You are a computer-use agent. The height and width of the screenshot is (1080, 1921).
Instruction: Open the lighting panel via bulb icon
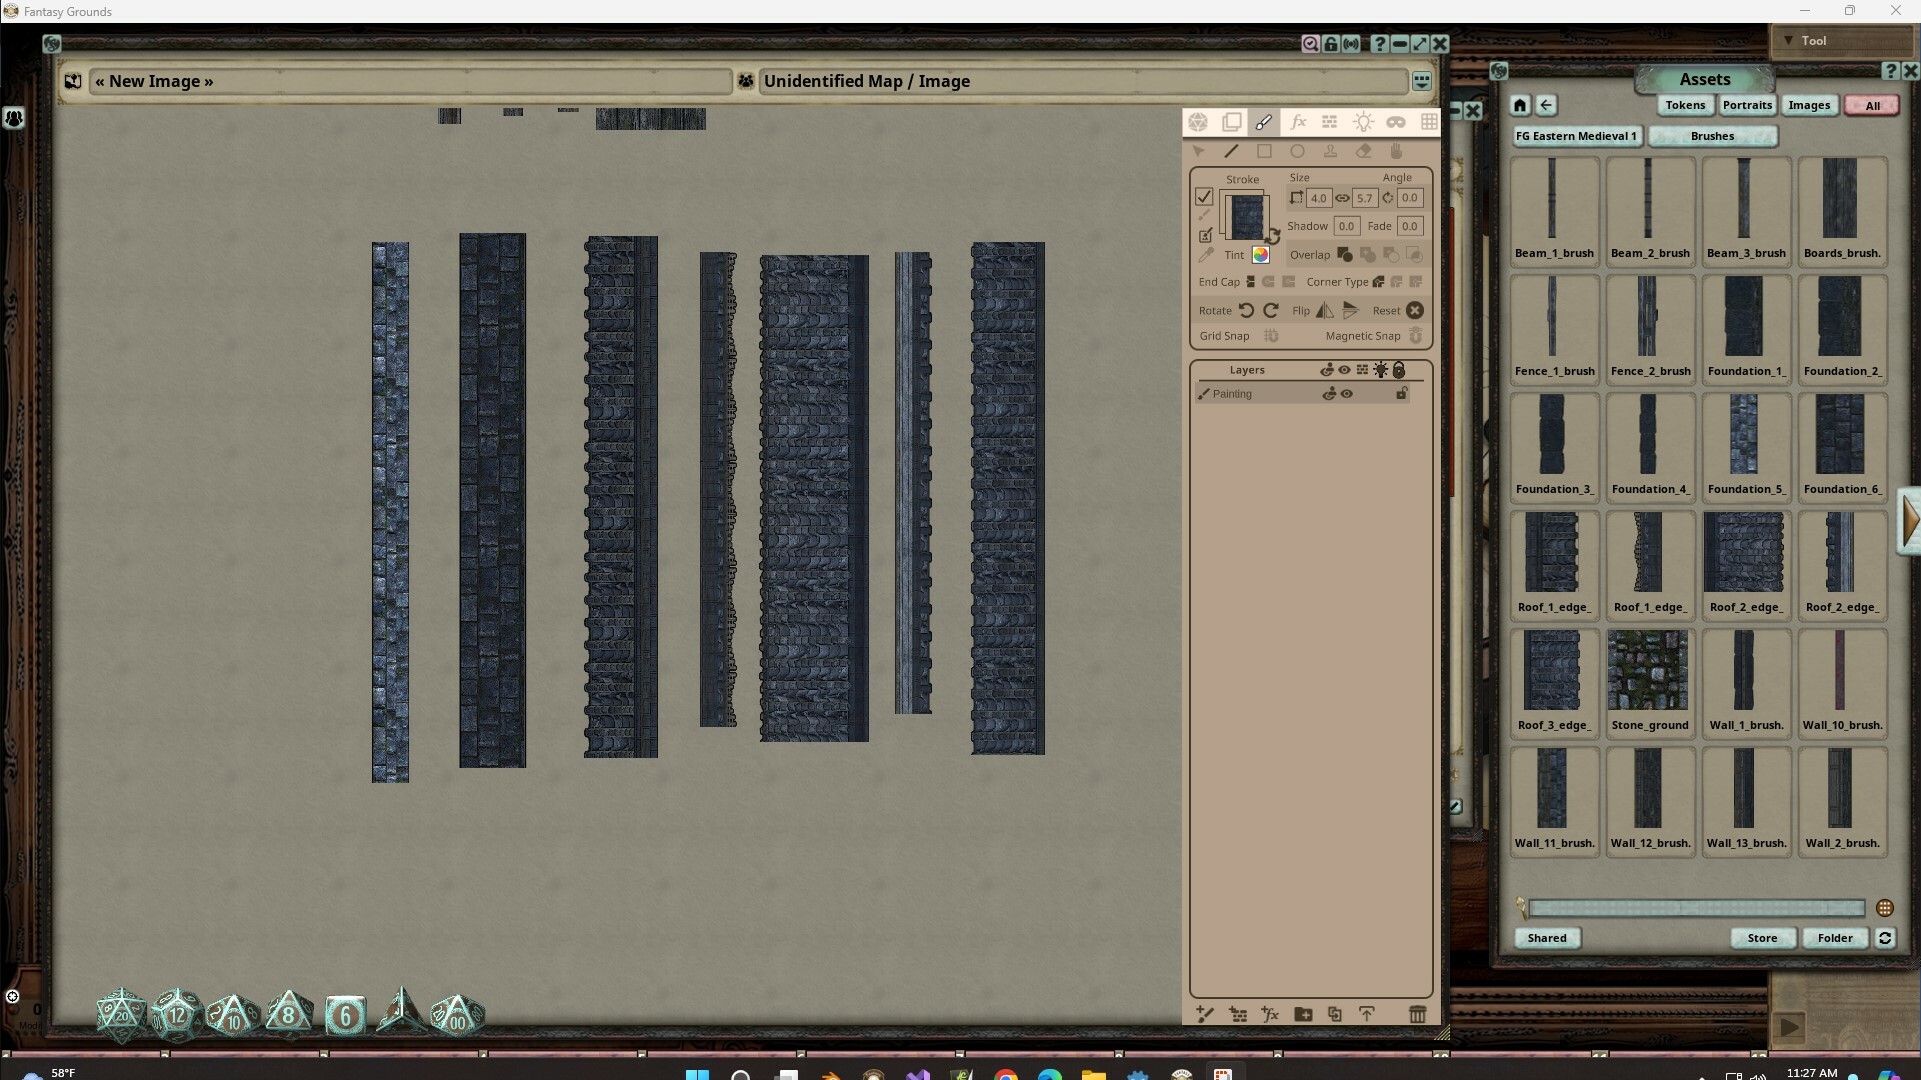click(1364, 121)
